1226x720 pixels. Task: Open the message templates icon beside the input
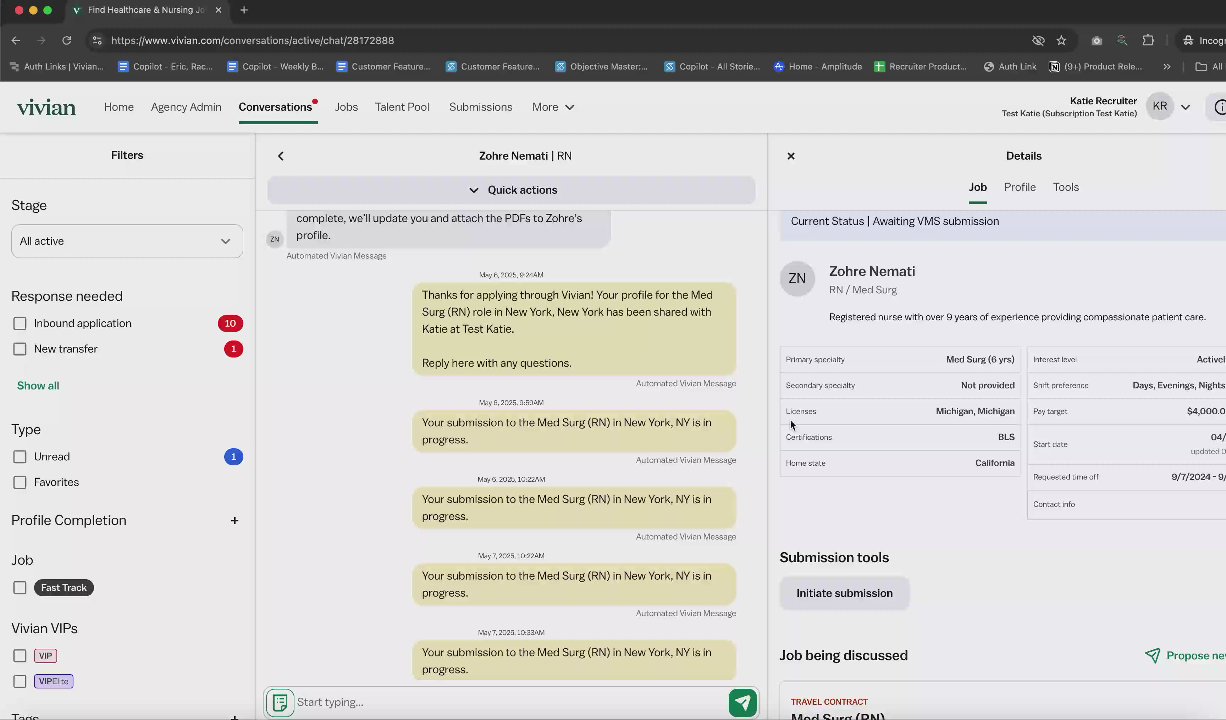tap(280, 702)
